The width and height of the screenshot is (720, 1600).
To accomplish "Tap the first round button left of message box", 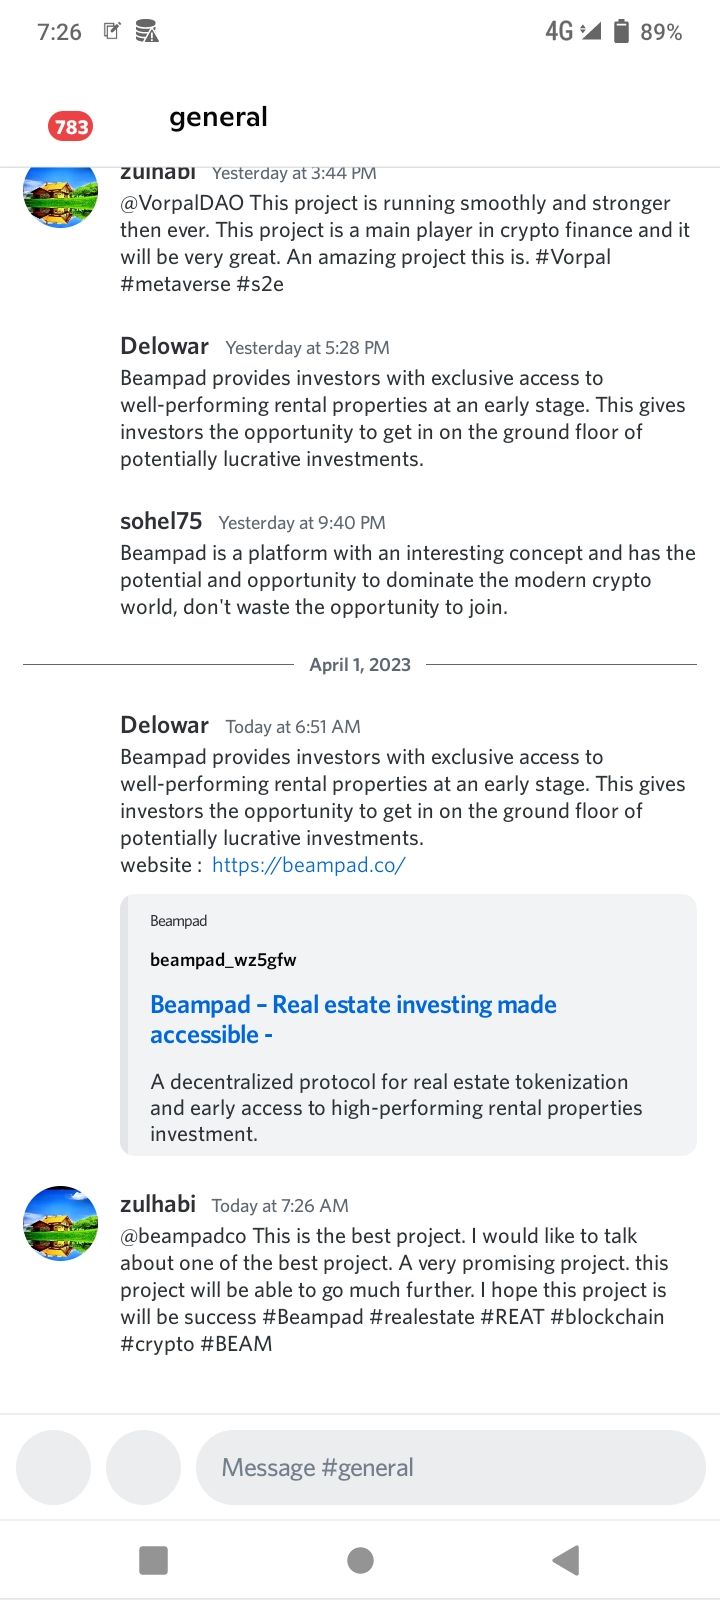I will pyautogui.click(x=53, y=1467).
